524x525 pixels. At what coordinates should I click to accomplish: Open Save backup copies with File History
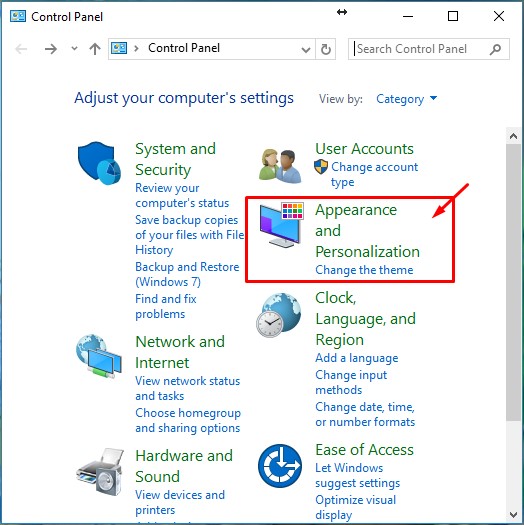(190, 235)
